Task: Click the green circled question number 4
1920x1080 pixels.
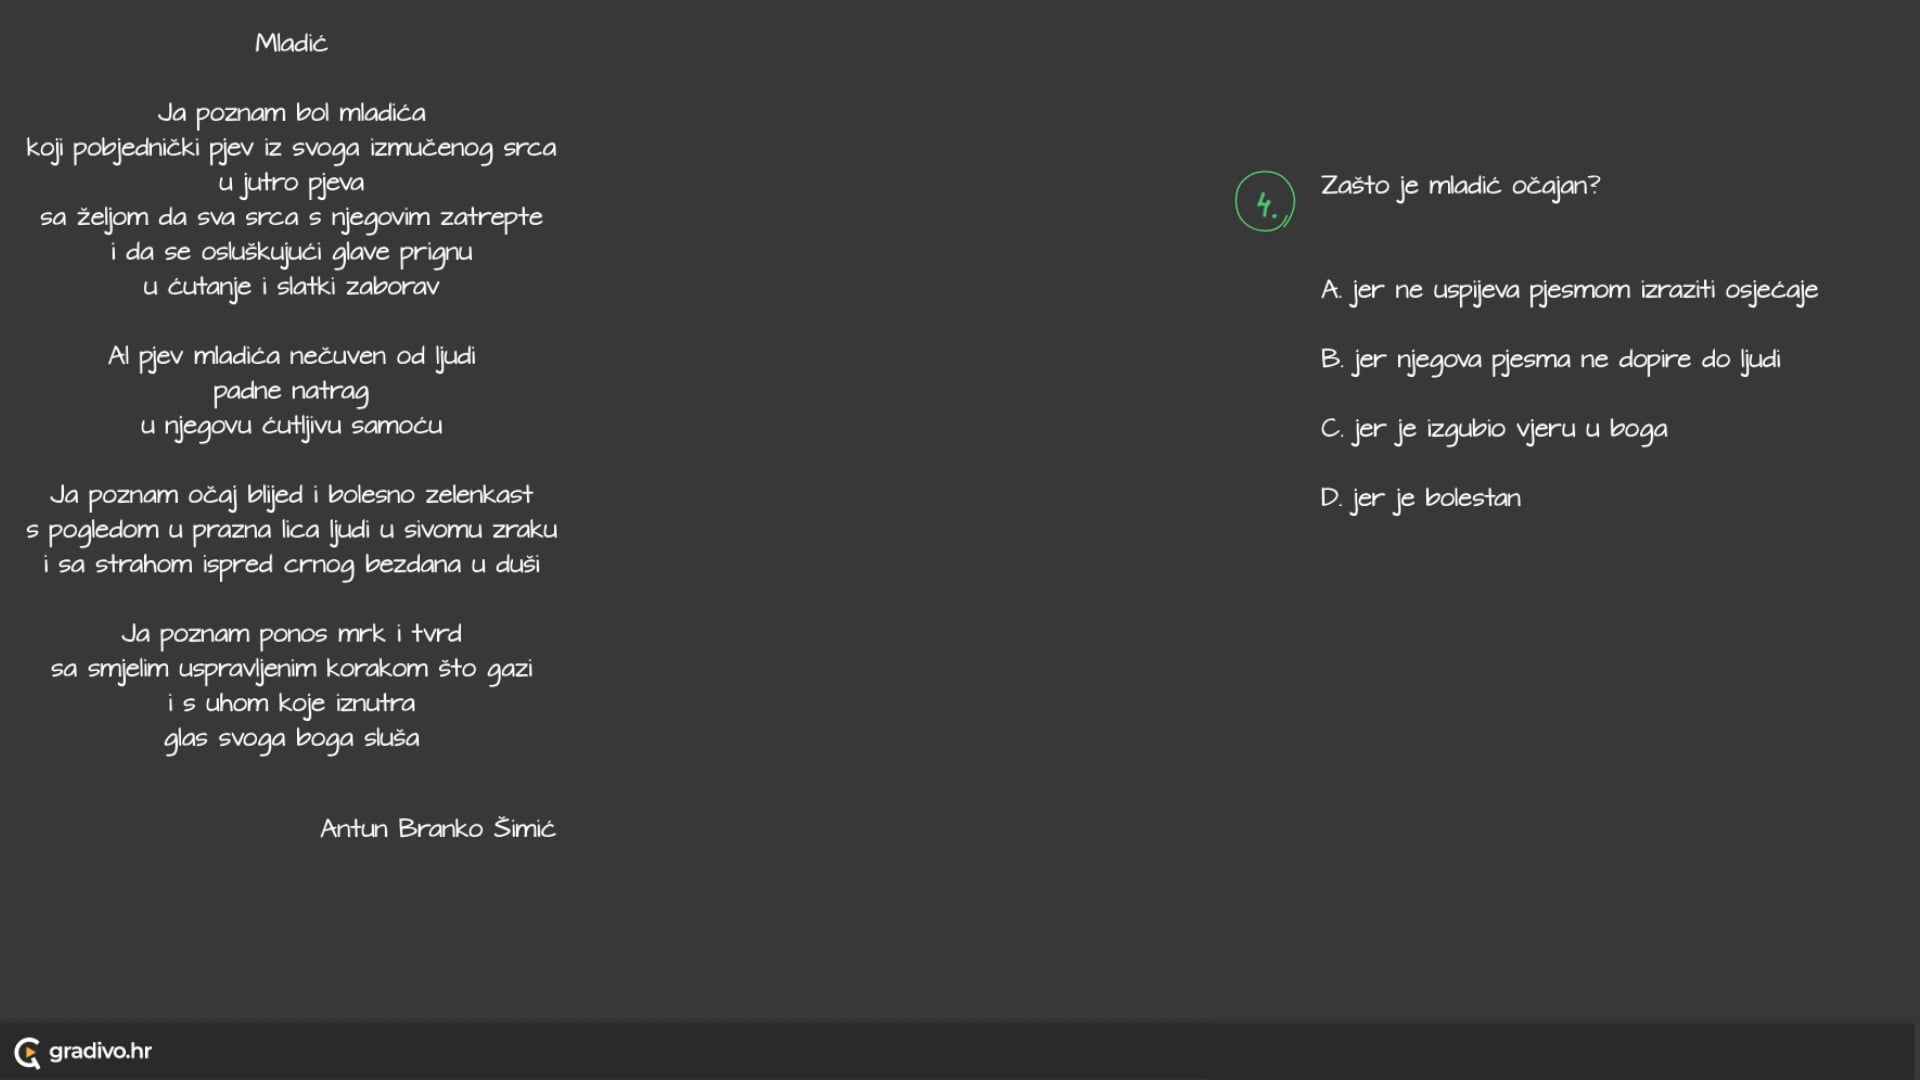Action: click(x=1264, y=202)
